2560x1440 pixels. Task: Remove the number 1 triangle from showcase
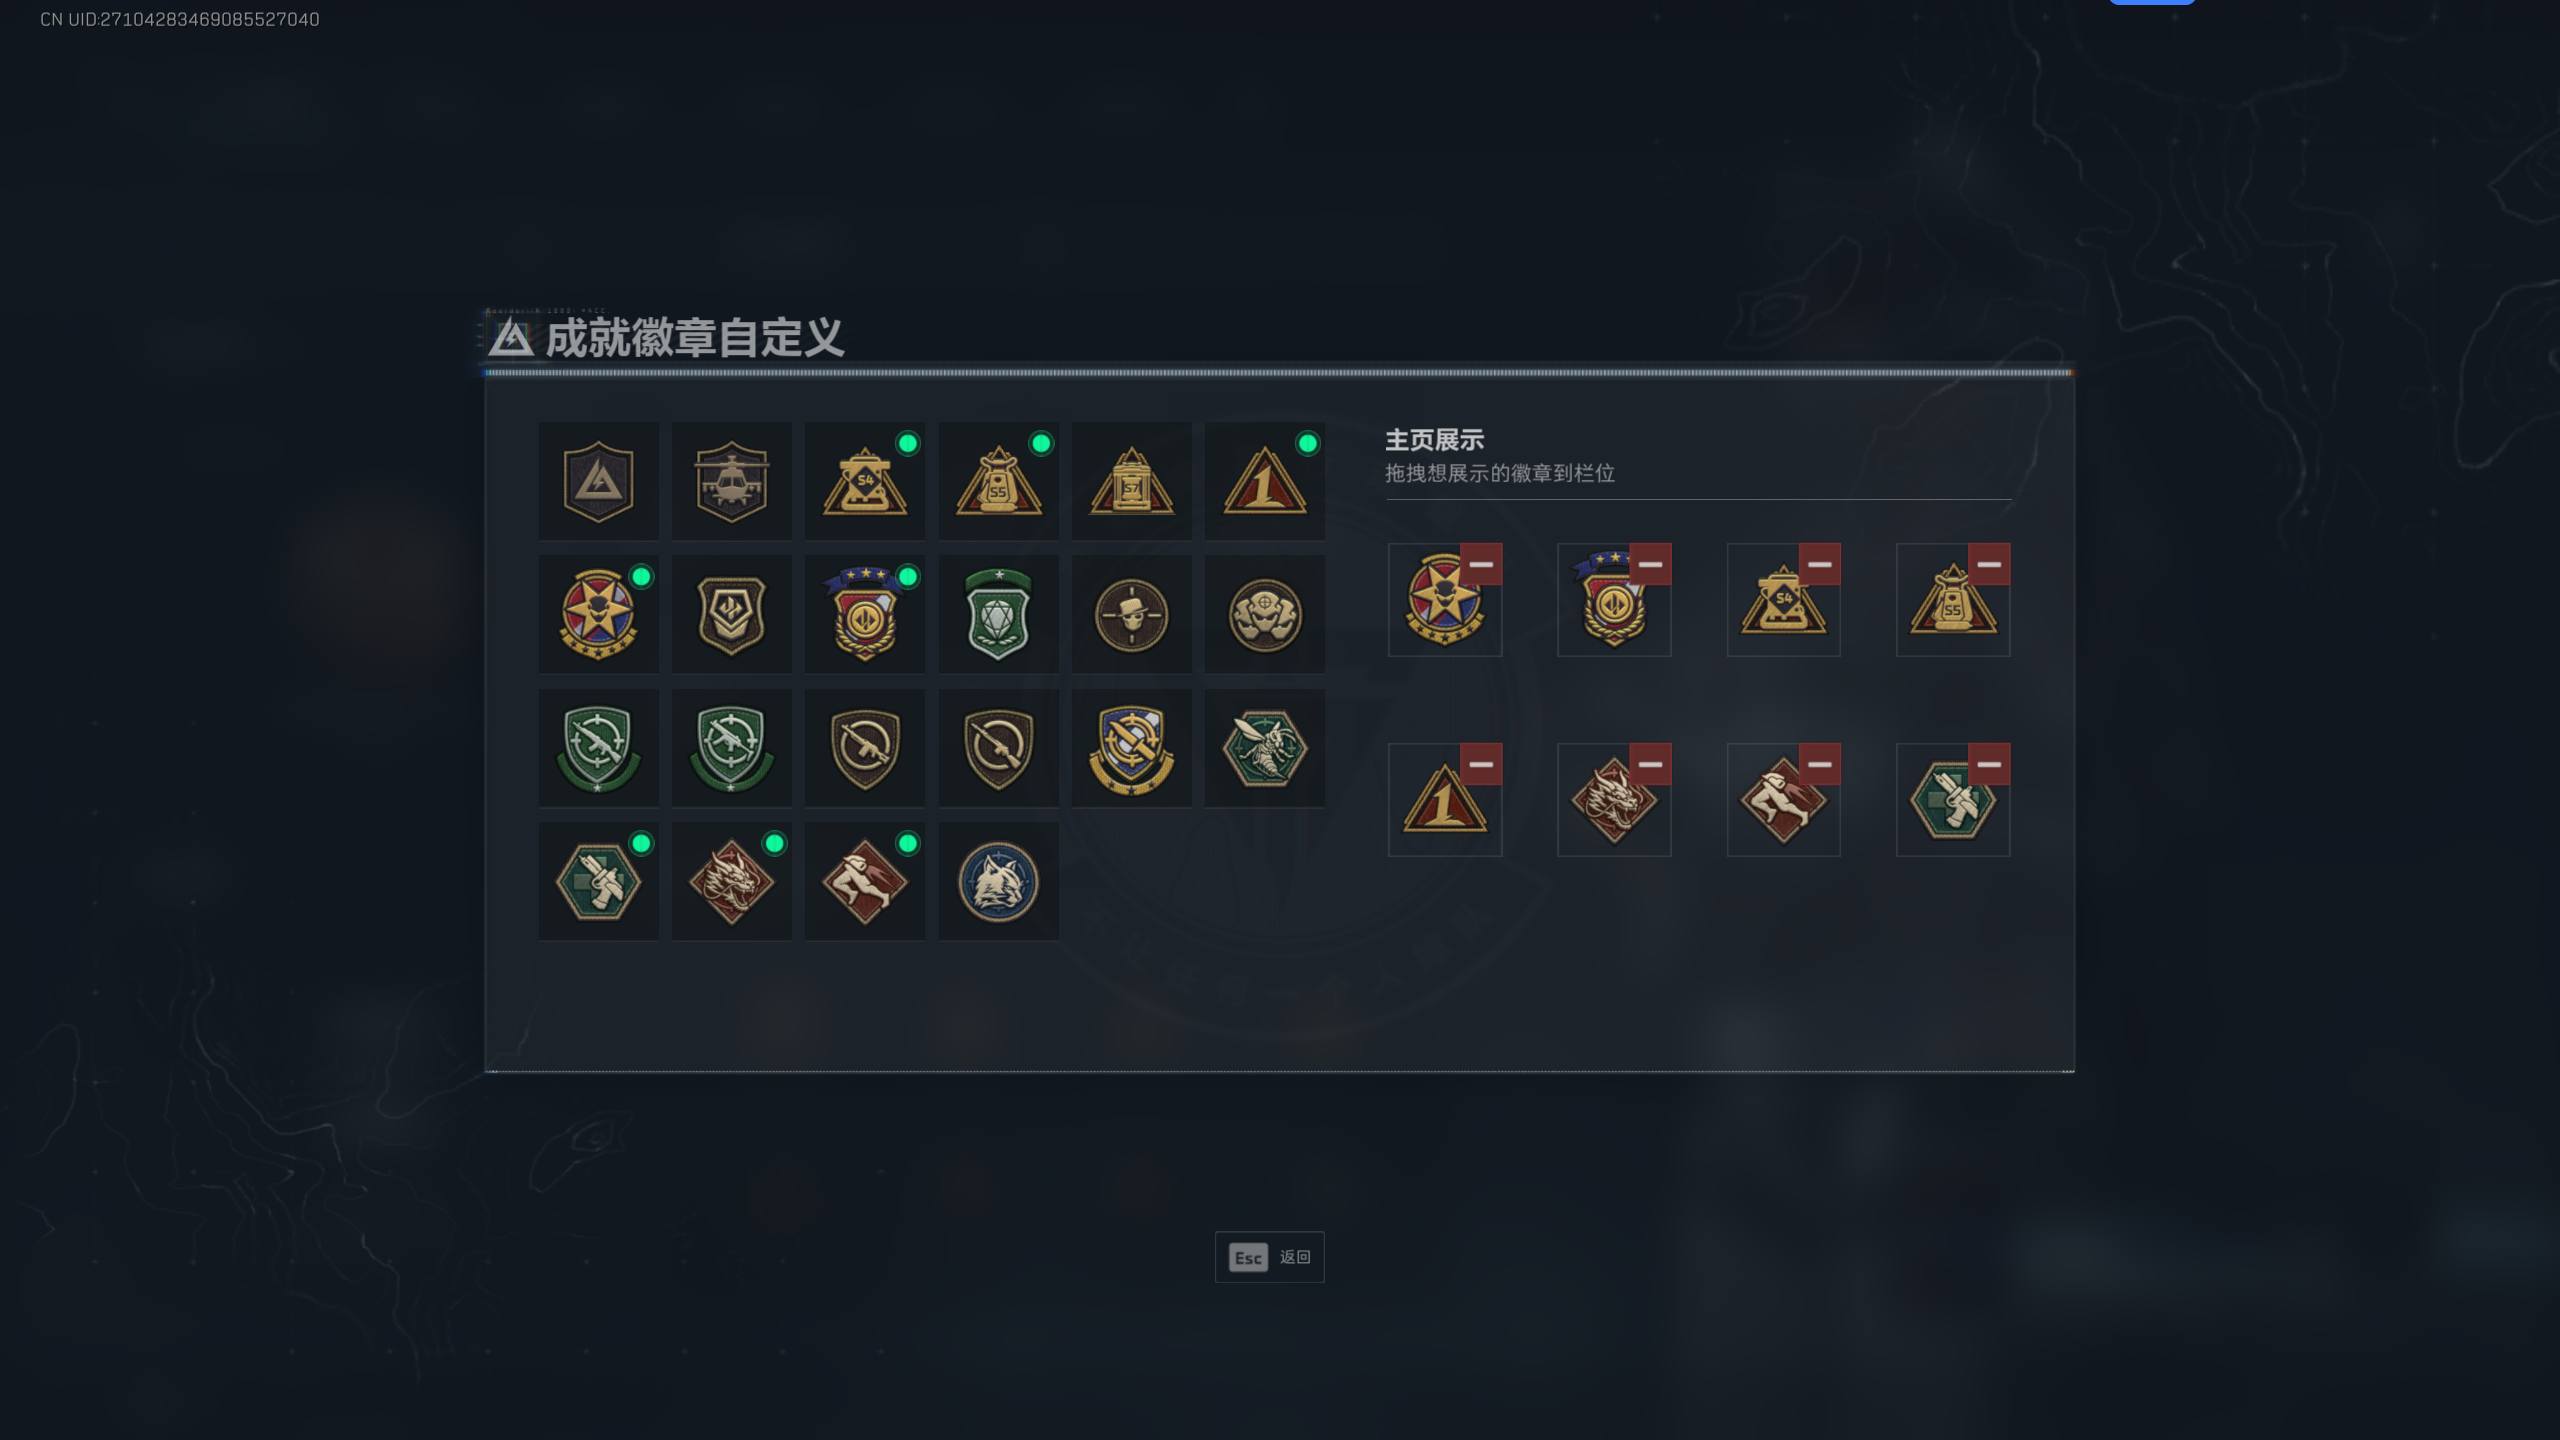coord(1481,764)
